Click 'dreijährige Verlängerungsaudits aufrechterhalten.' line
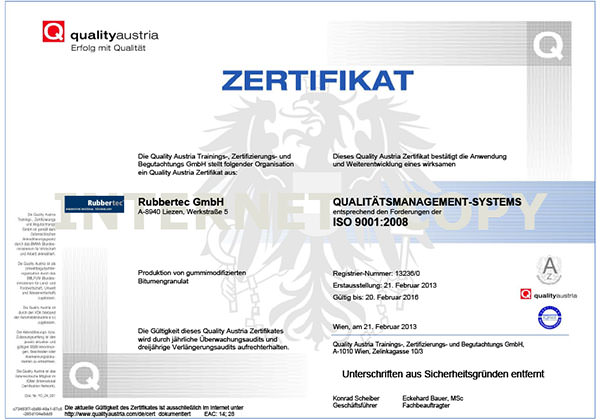Screen dimensions: 600x420 (x=214, y=347)
